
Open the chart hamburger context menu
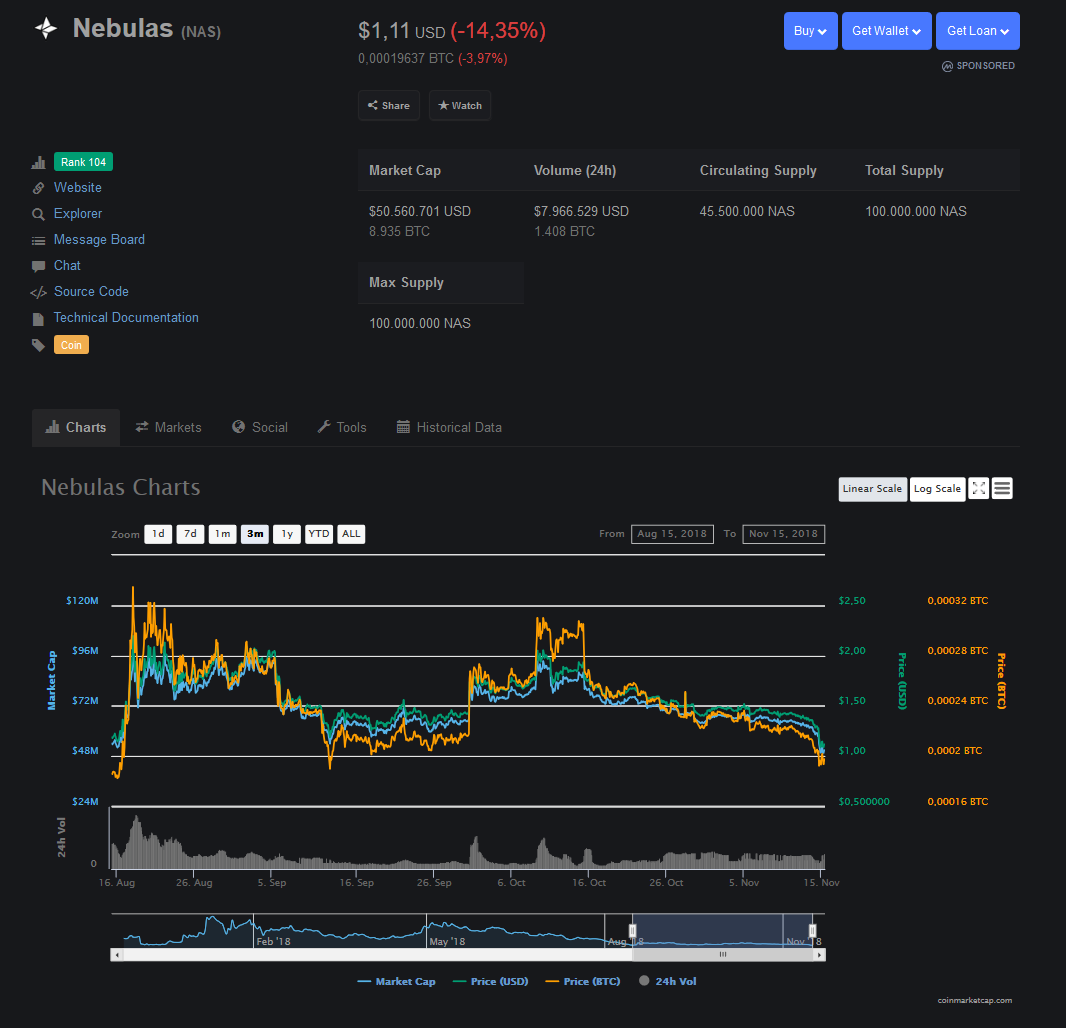(1002, 488)
